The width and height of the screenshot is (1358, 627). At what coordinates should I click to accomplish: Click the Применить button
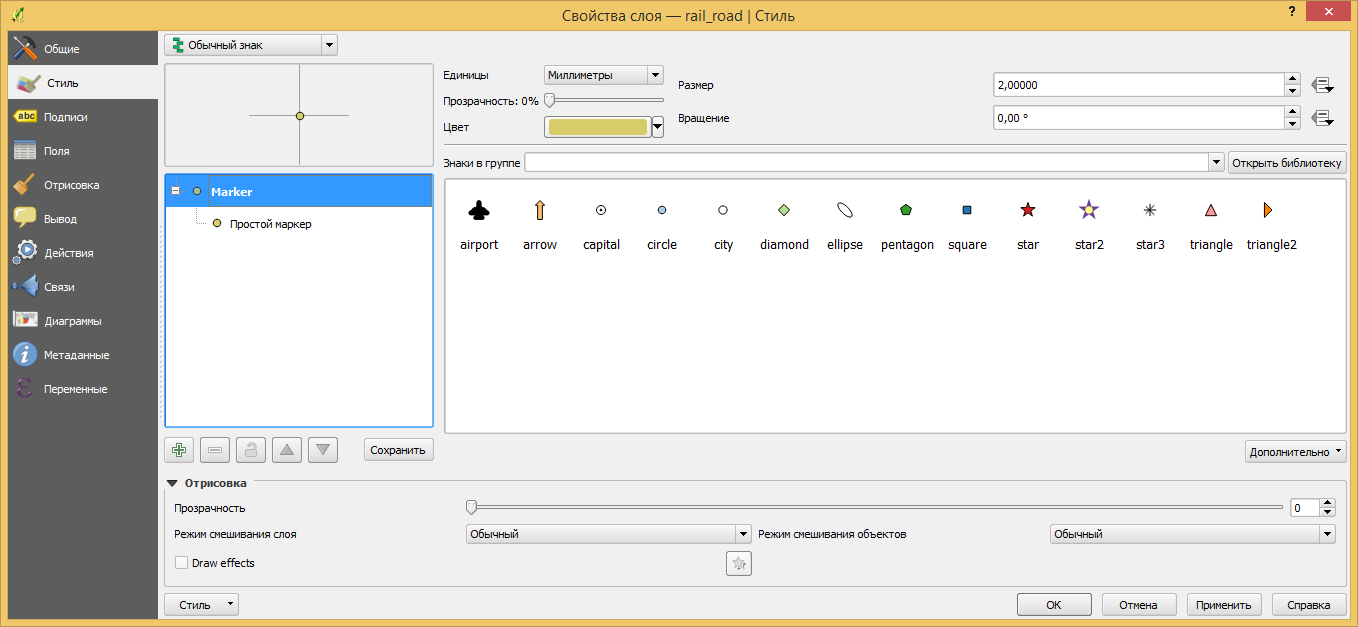click(x=1223, y=605)
